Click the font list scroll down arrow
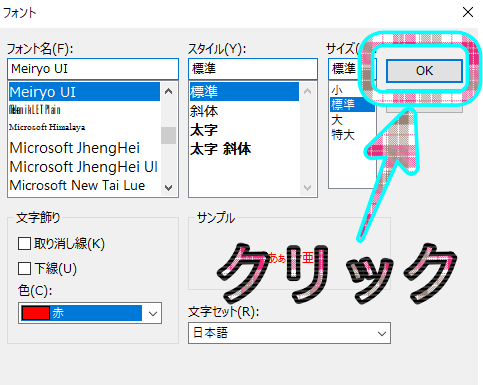 [169, 188]
